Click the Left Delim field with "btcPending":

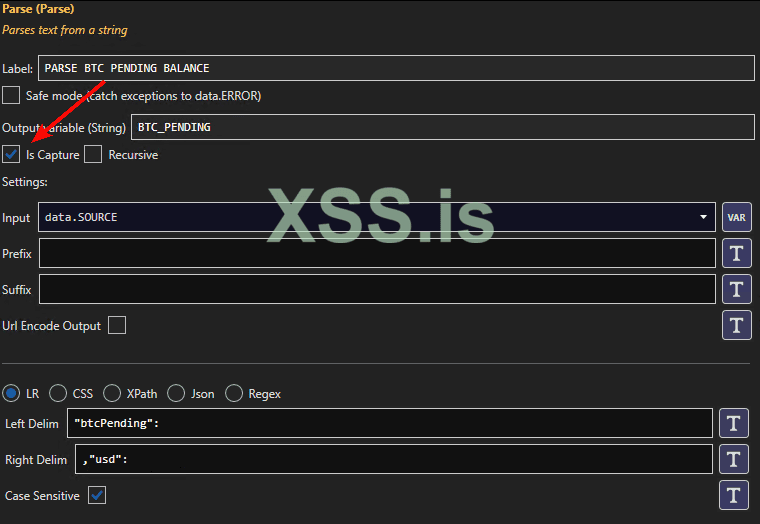(x=390, y=423)
